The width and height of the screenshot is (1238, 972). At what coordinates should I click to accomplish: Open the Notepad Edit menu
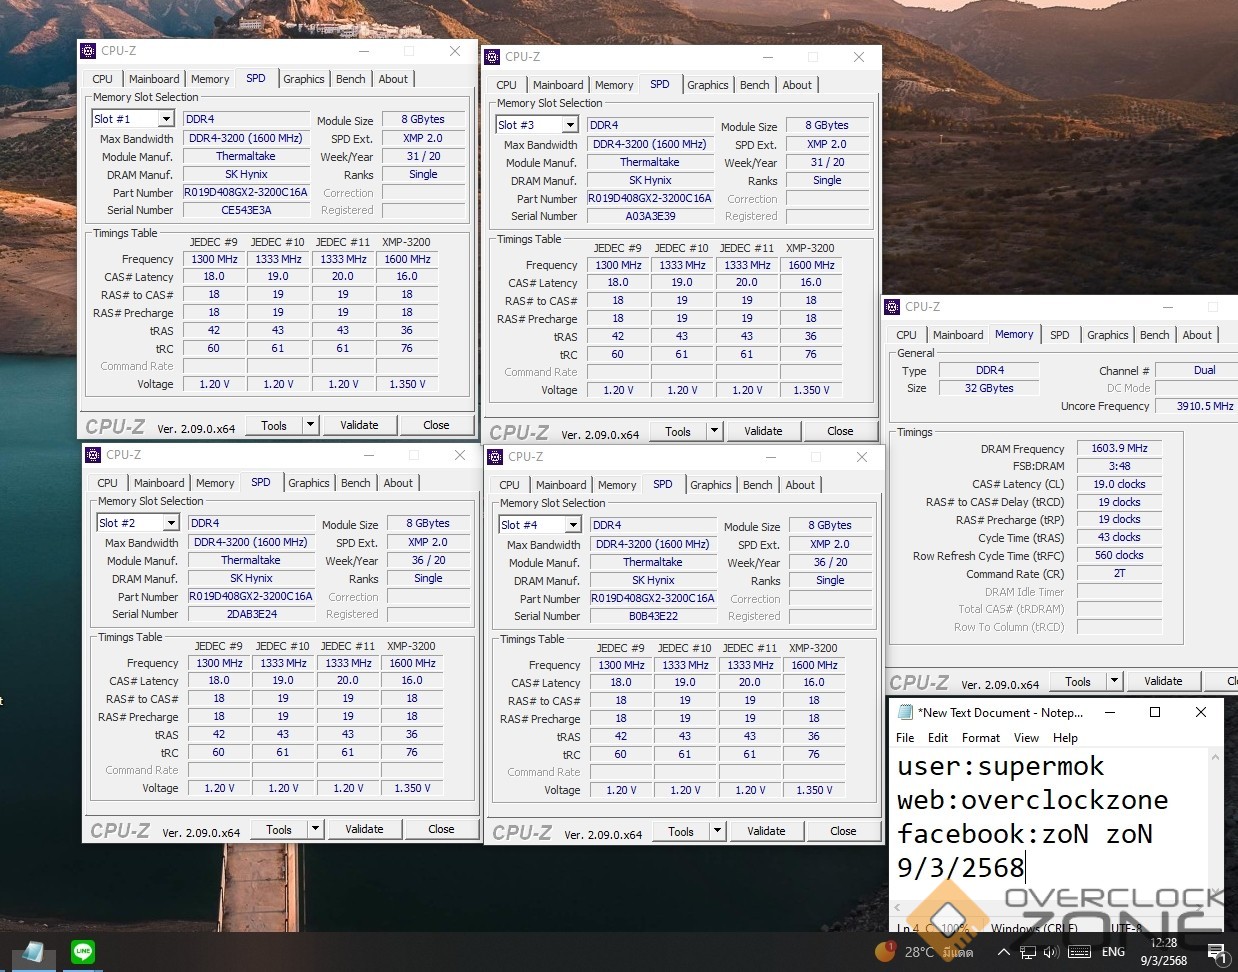tap(938, 738)
